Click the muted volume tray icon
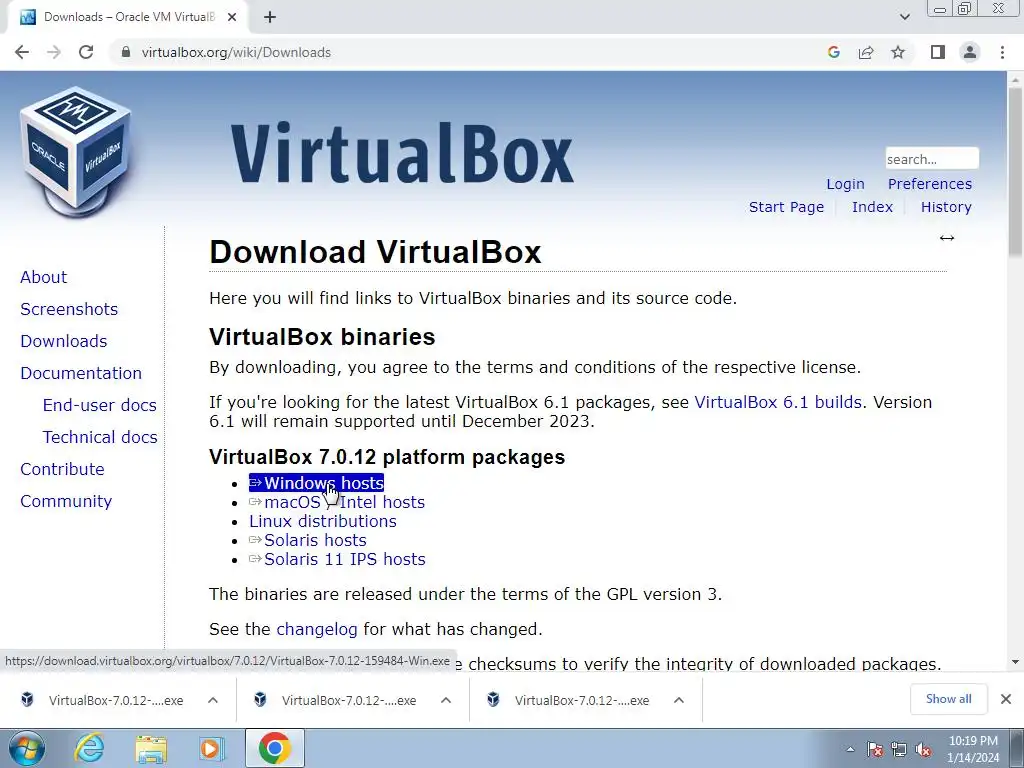Image resolution: width=1024 pixels, height=768 pixels. 923,749
